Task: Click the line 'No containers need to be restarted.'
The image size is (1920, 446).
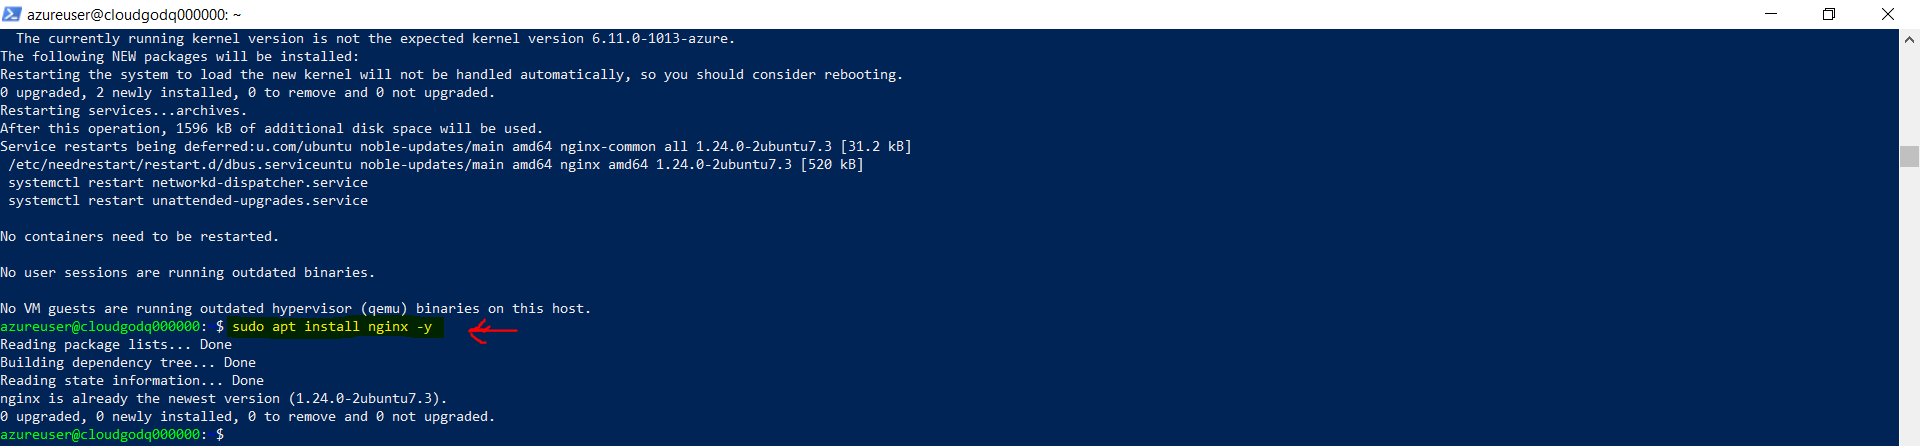Action: pyautogui.click(x=140, y=237)
